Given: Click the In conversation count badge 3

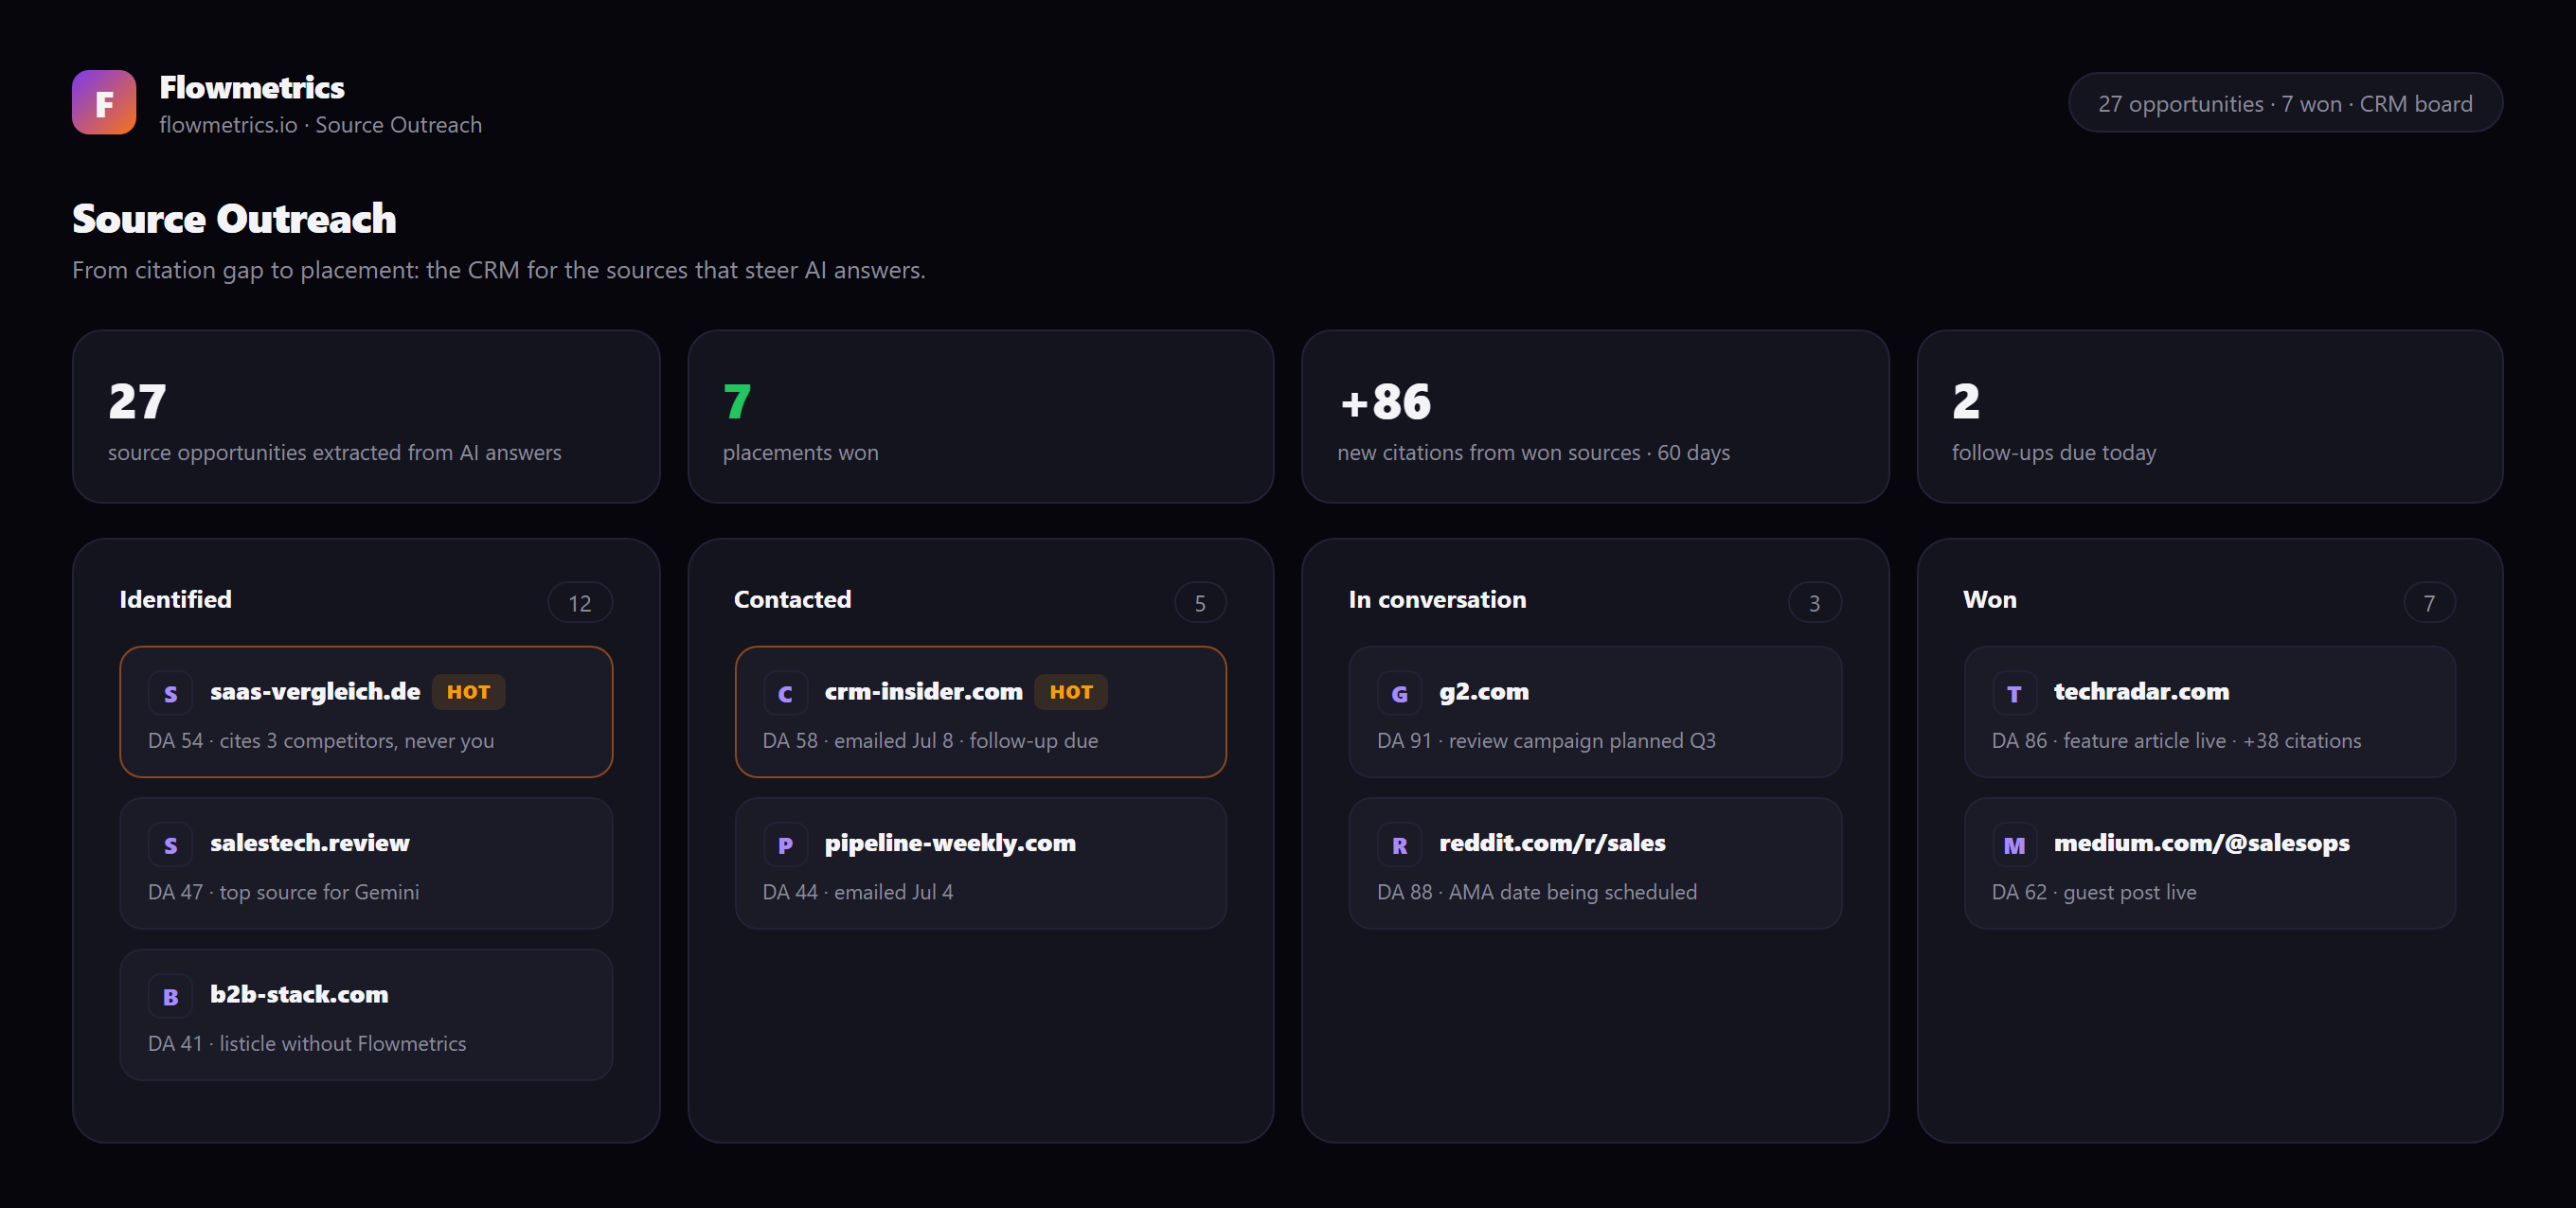Looking at the screenshot, I should (1814, 603).
